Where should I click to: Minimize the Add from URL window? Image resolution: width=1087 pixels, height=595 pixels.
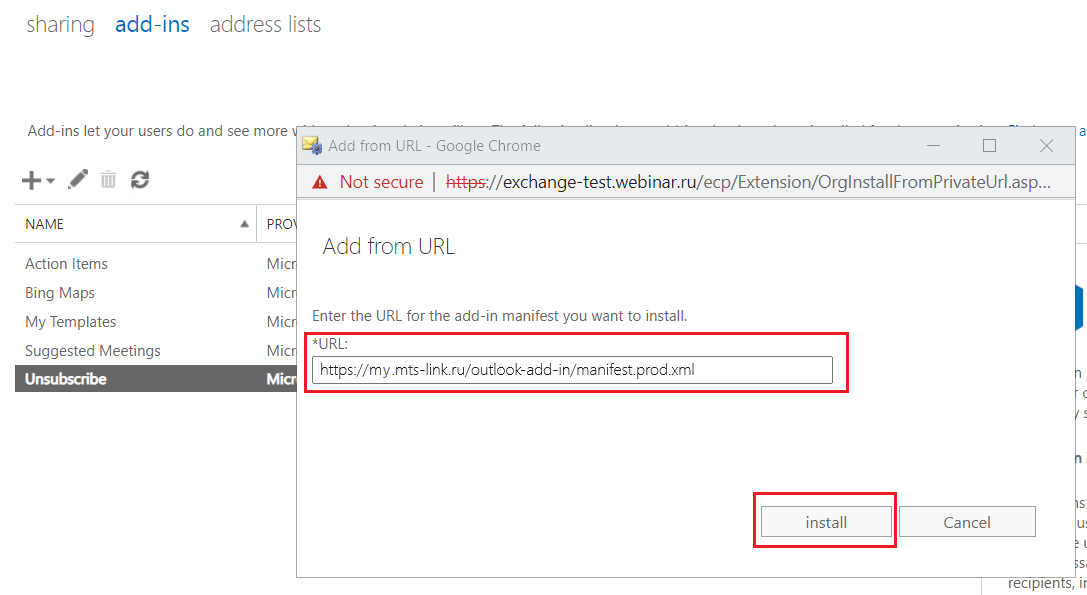coord(933,146)
